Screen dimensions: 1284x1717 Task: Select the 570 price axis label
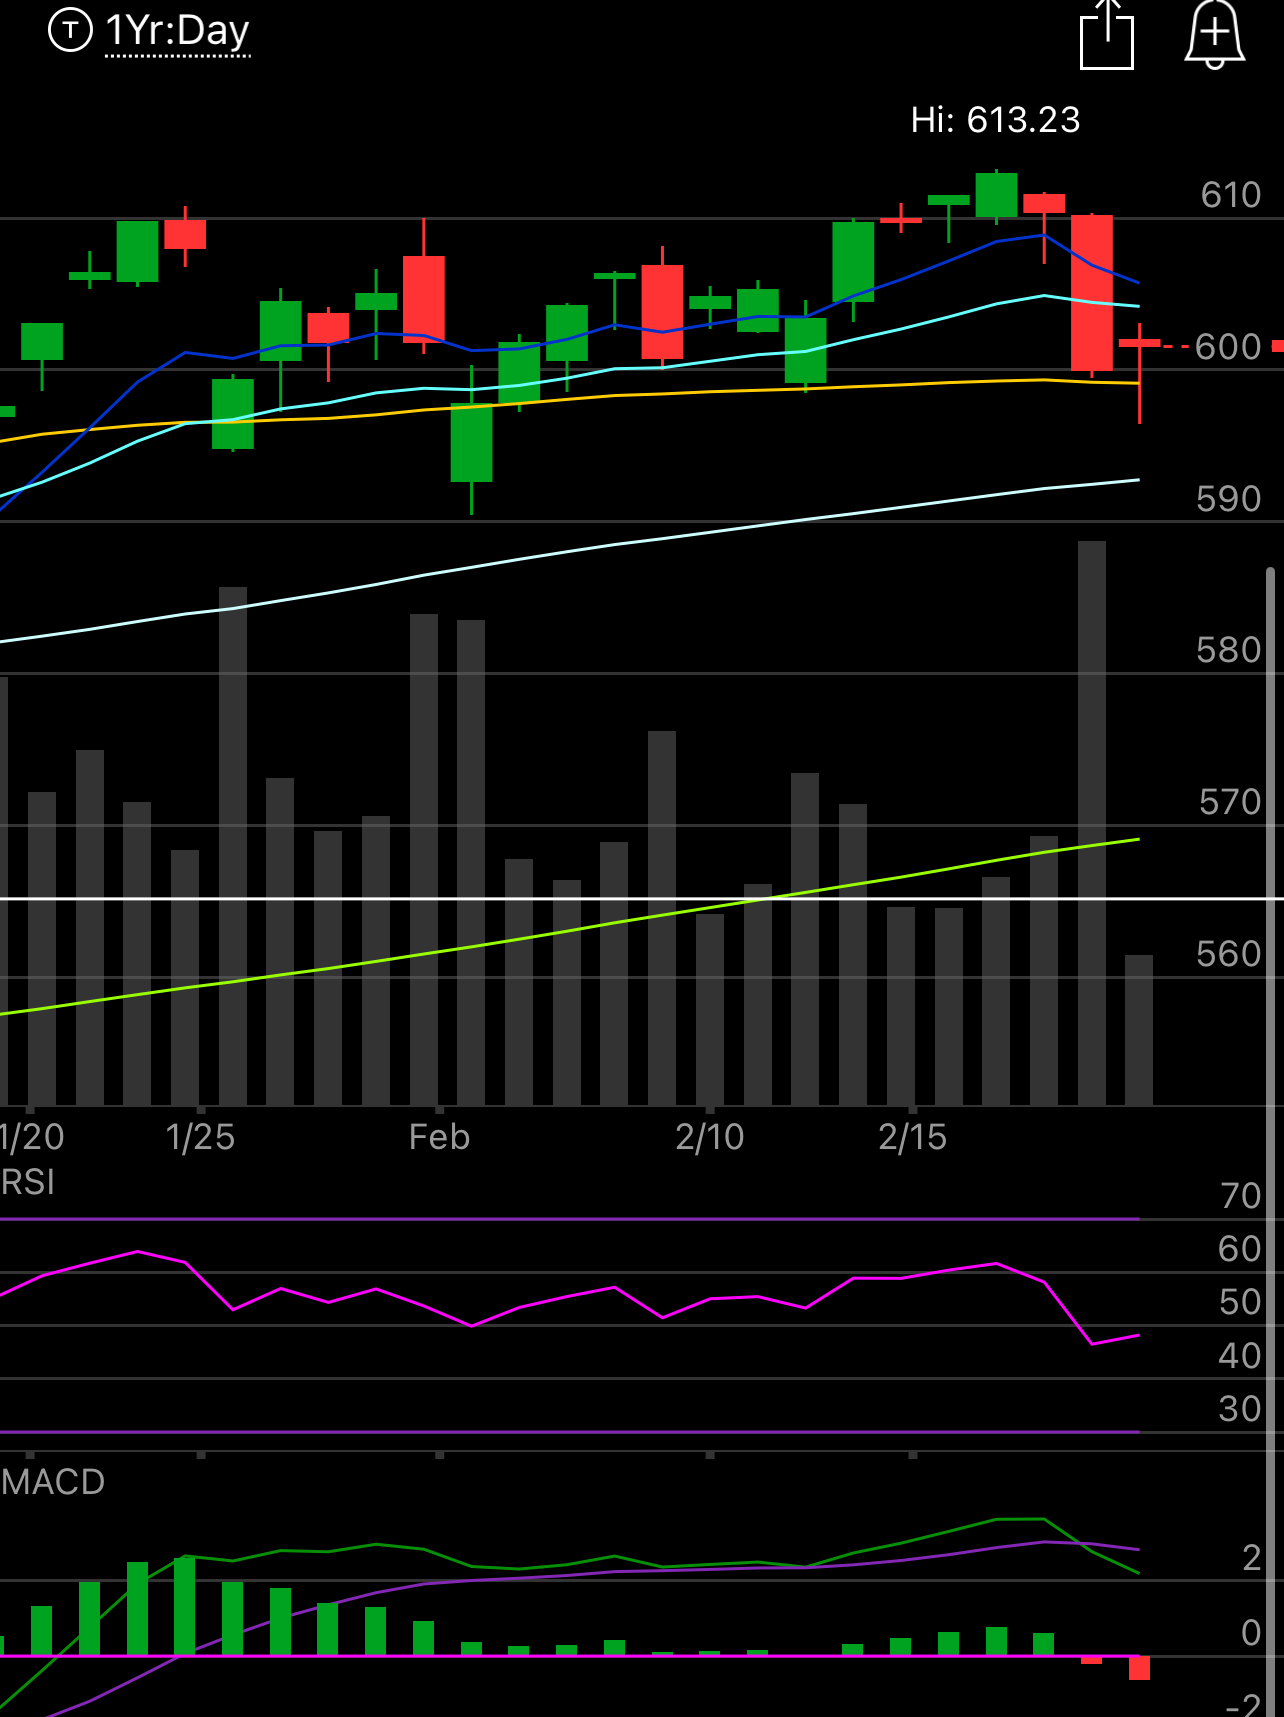point(1230,802)
